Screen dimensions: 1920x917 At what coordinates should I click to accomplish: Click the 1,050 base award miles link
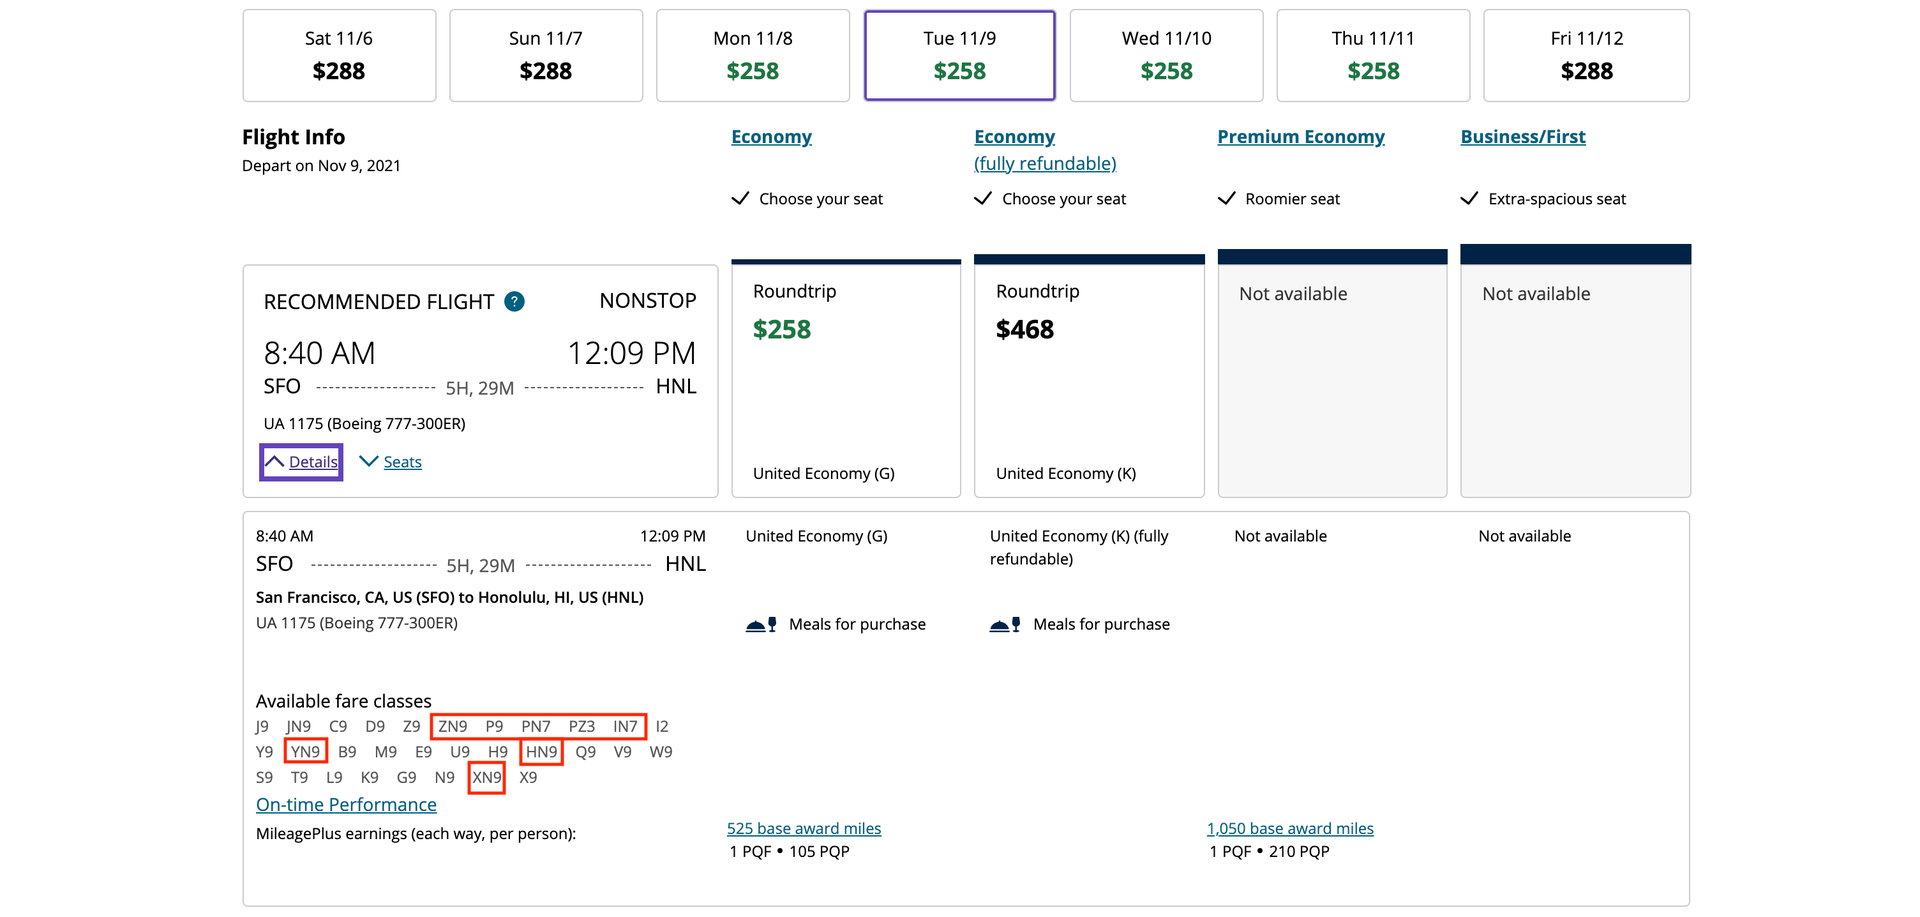tap(1289, 828)
